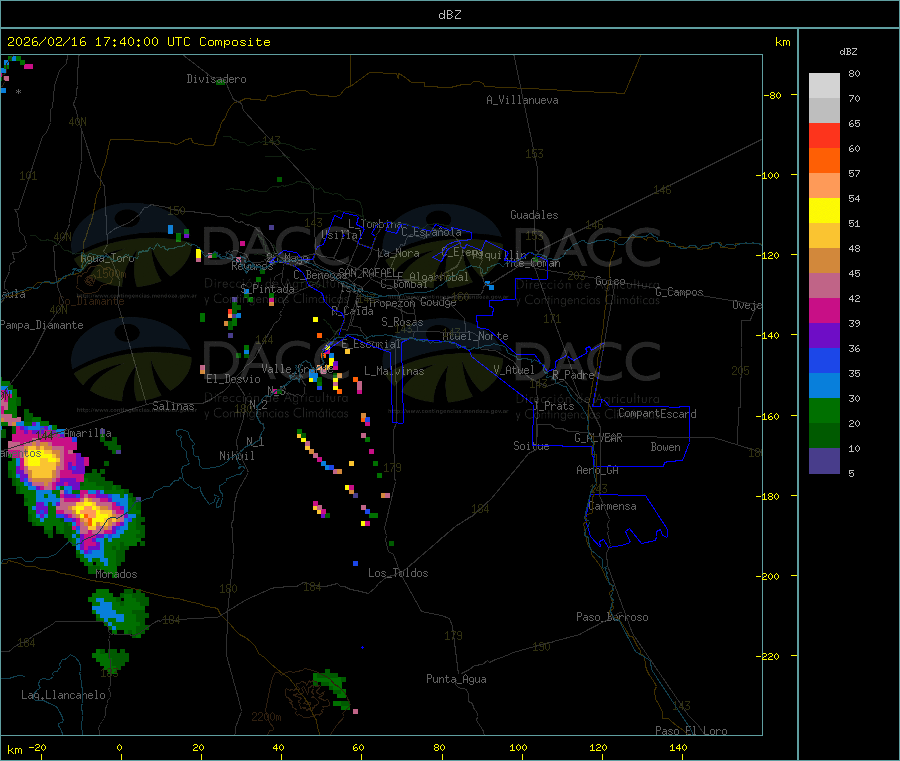Click the 'Pampa_Diamante' label

click(x=42, y=325)
